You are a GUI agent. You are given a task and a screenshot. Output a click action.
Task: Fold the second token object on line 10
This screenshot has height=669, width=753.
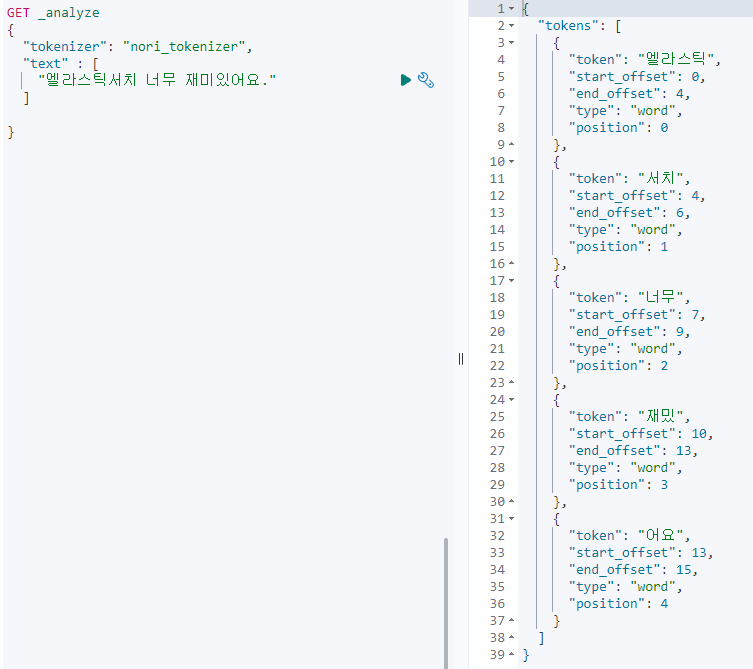tap(512, 162)
